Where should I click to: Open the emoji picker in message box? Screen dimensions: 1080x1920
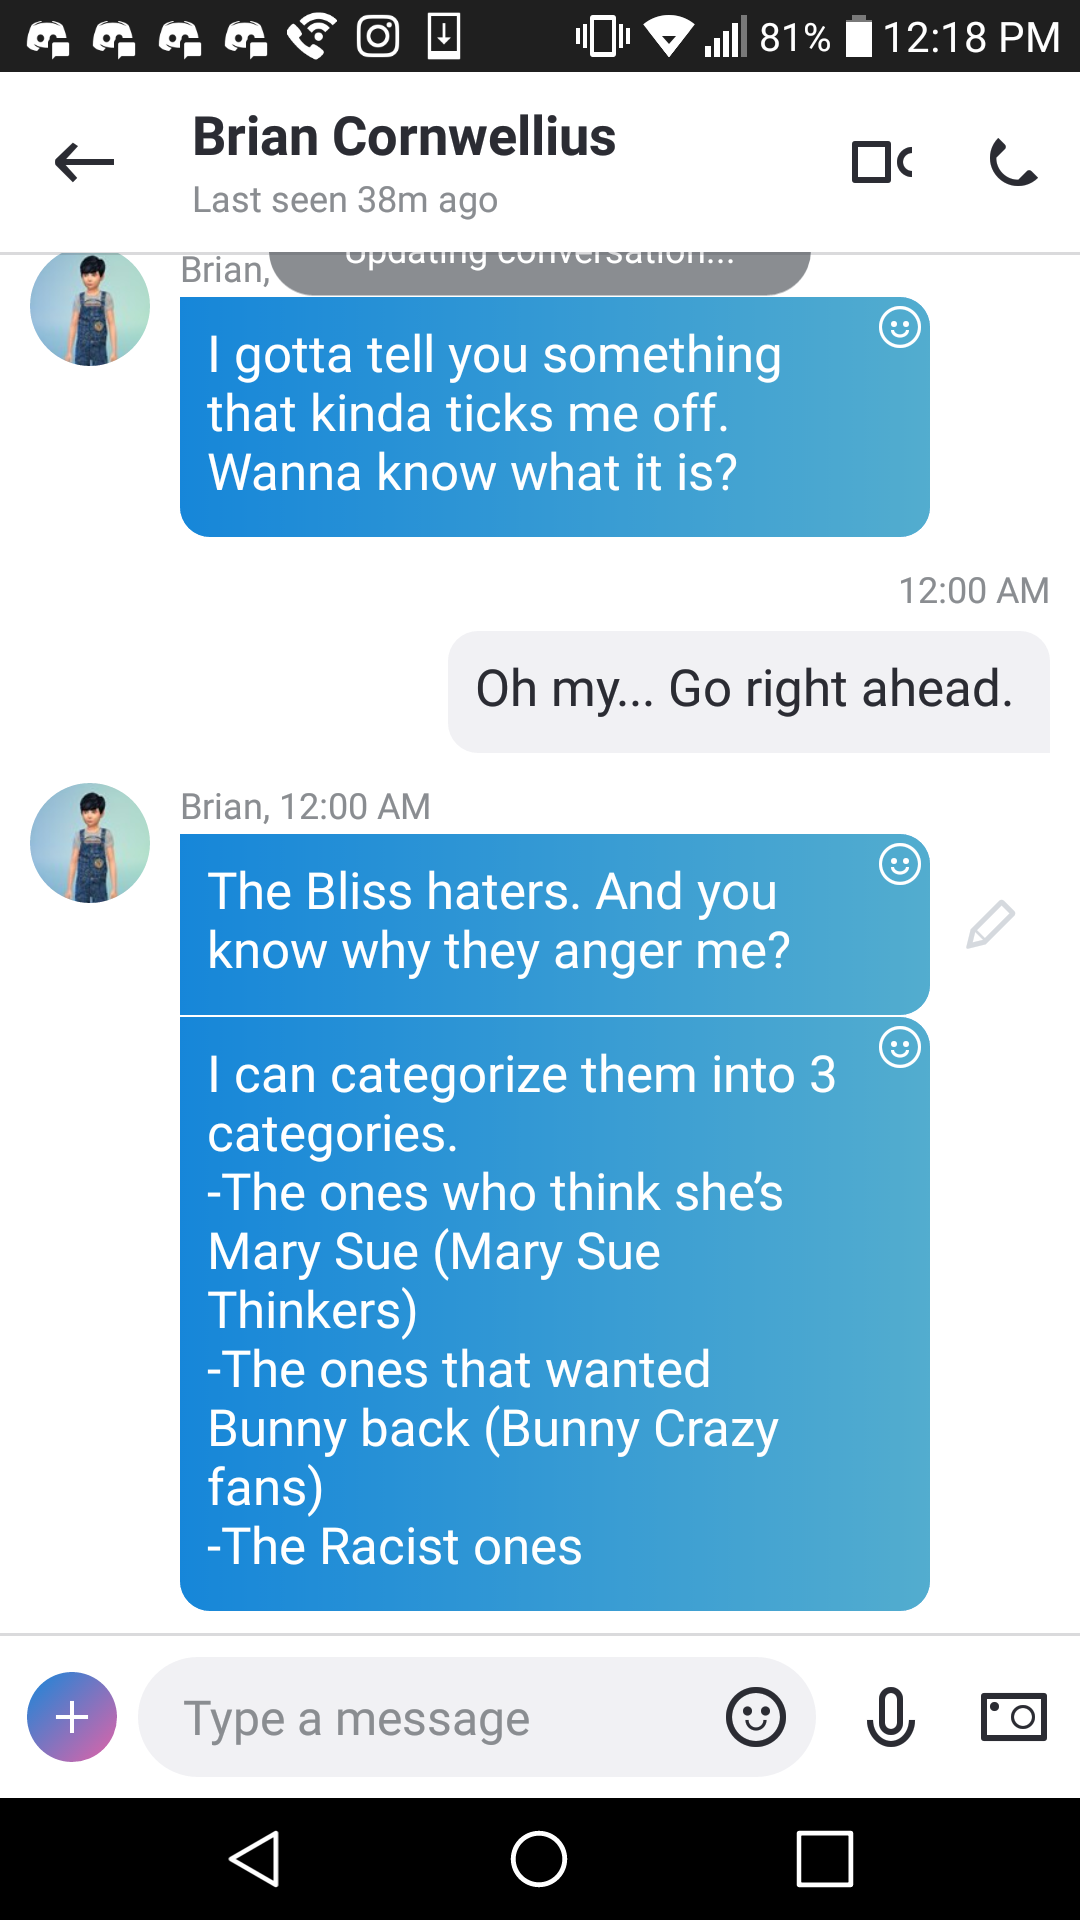pos(756,1717)
